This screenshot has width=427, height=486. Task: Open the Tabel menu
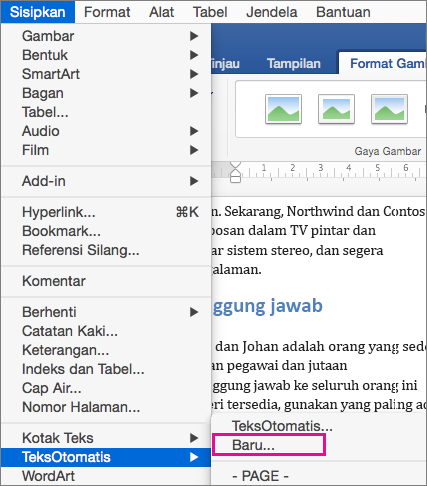click(210, 12)
